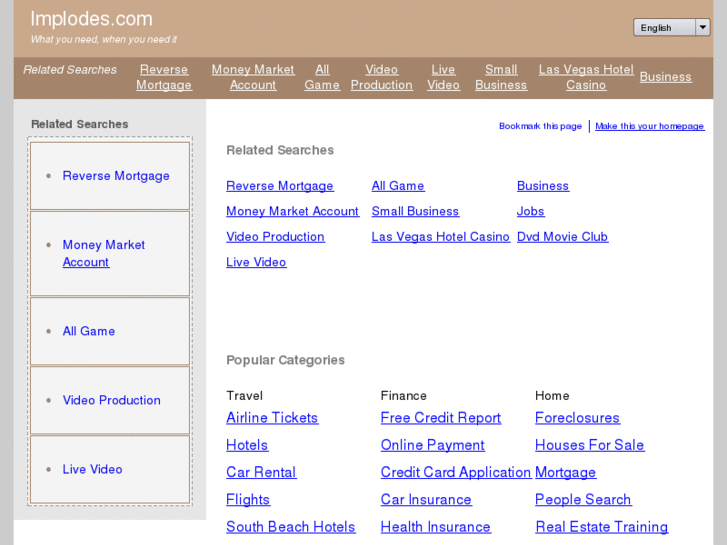Open Video Production in main Related Searches list
This screenshot has height=545, width=727.
point(275,237)
